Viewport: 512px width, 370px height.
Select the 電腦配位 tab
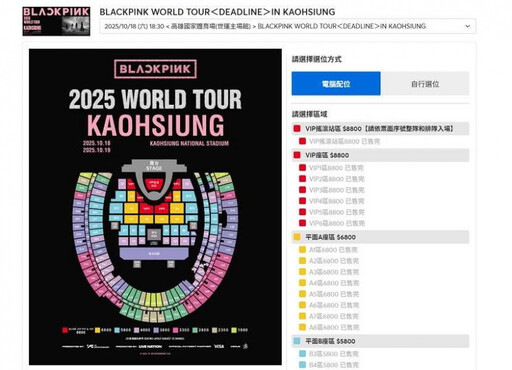tap(336, 83)
